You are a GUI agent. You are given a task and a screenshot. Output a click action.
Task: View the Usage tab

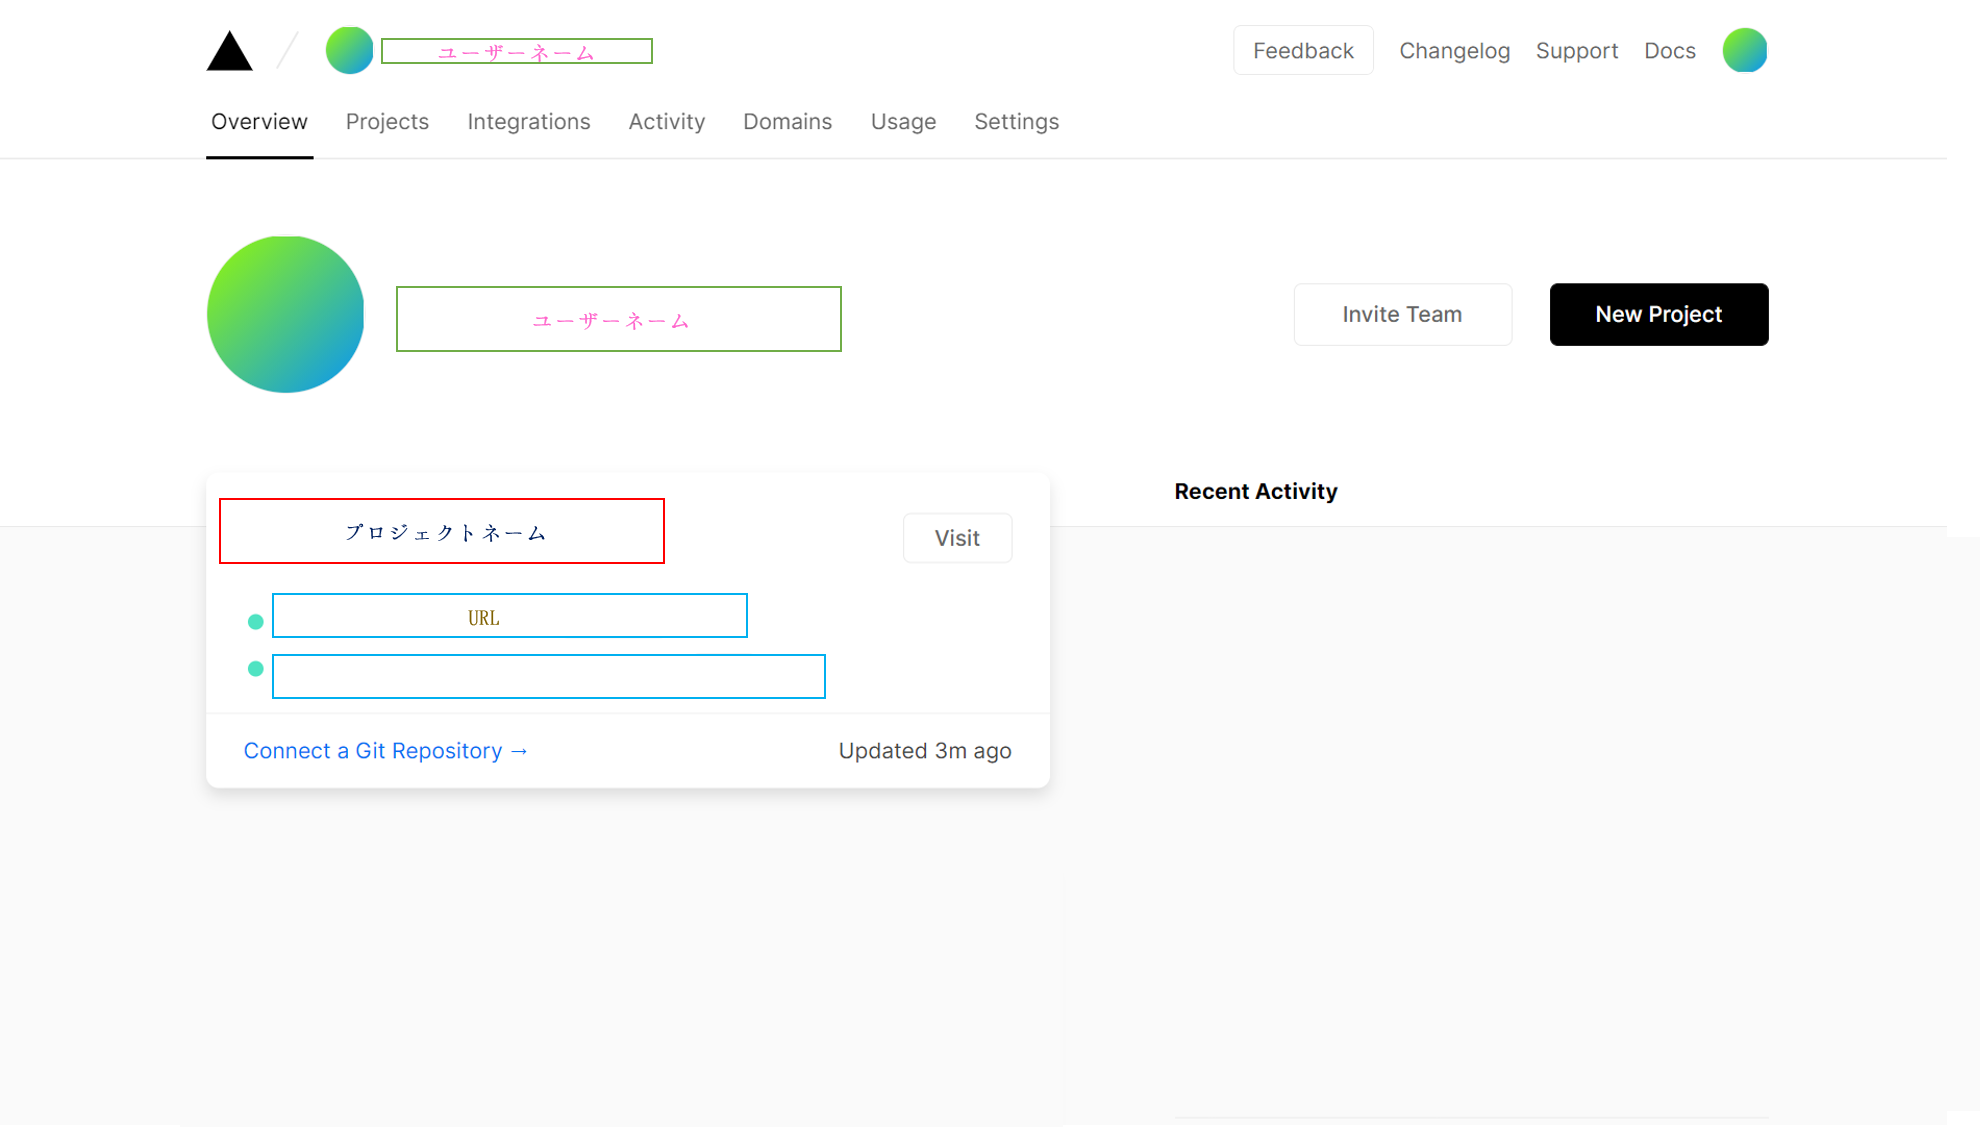click(903, 122)
